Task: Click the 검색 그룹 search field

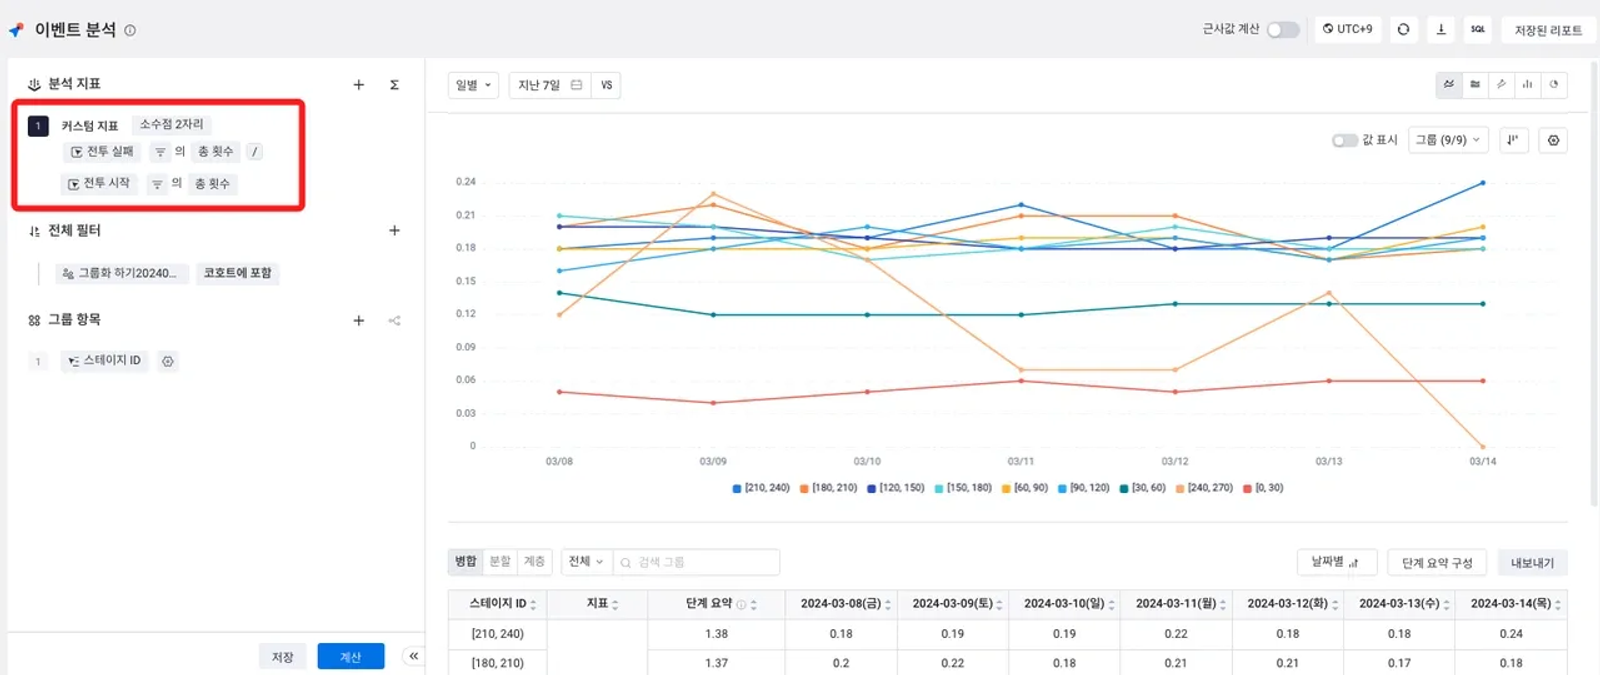Action: (696, 562)
